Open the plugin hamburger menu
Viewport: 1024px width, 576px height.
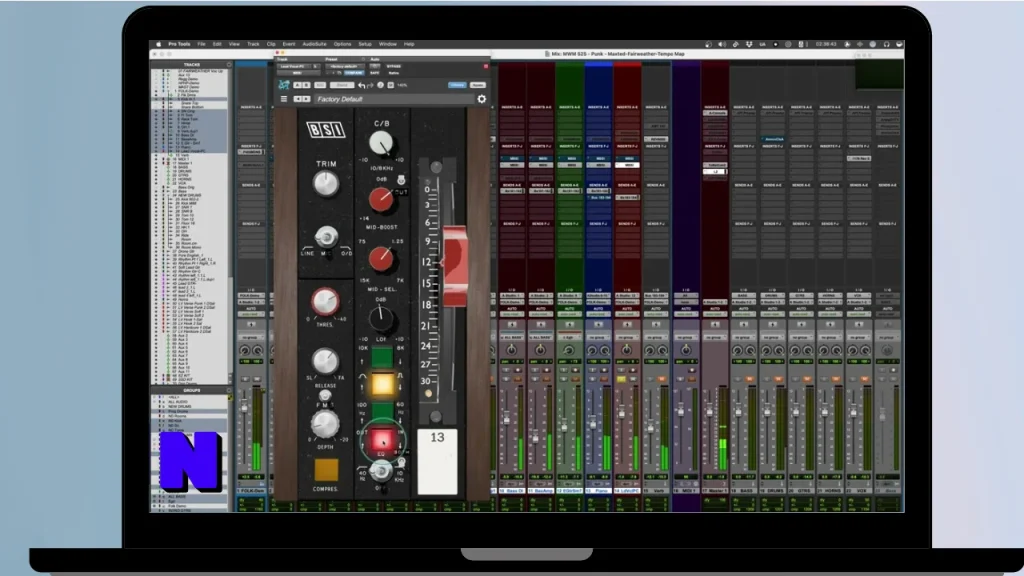(283, 99)
